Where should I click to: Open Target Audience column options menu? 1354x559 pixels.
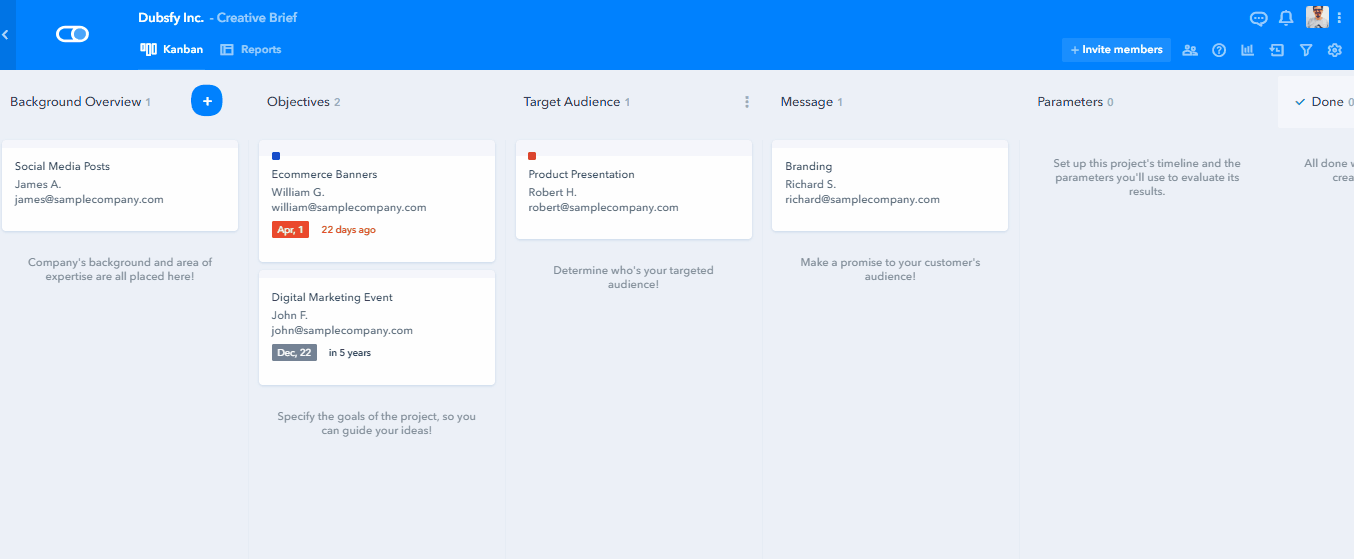pos(746,102)
